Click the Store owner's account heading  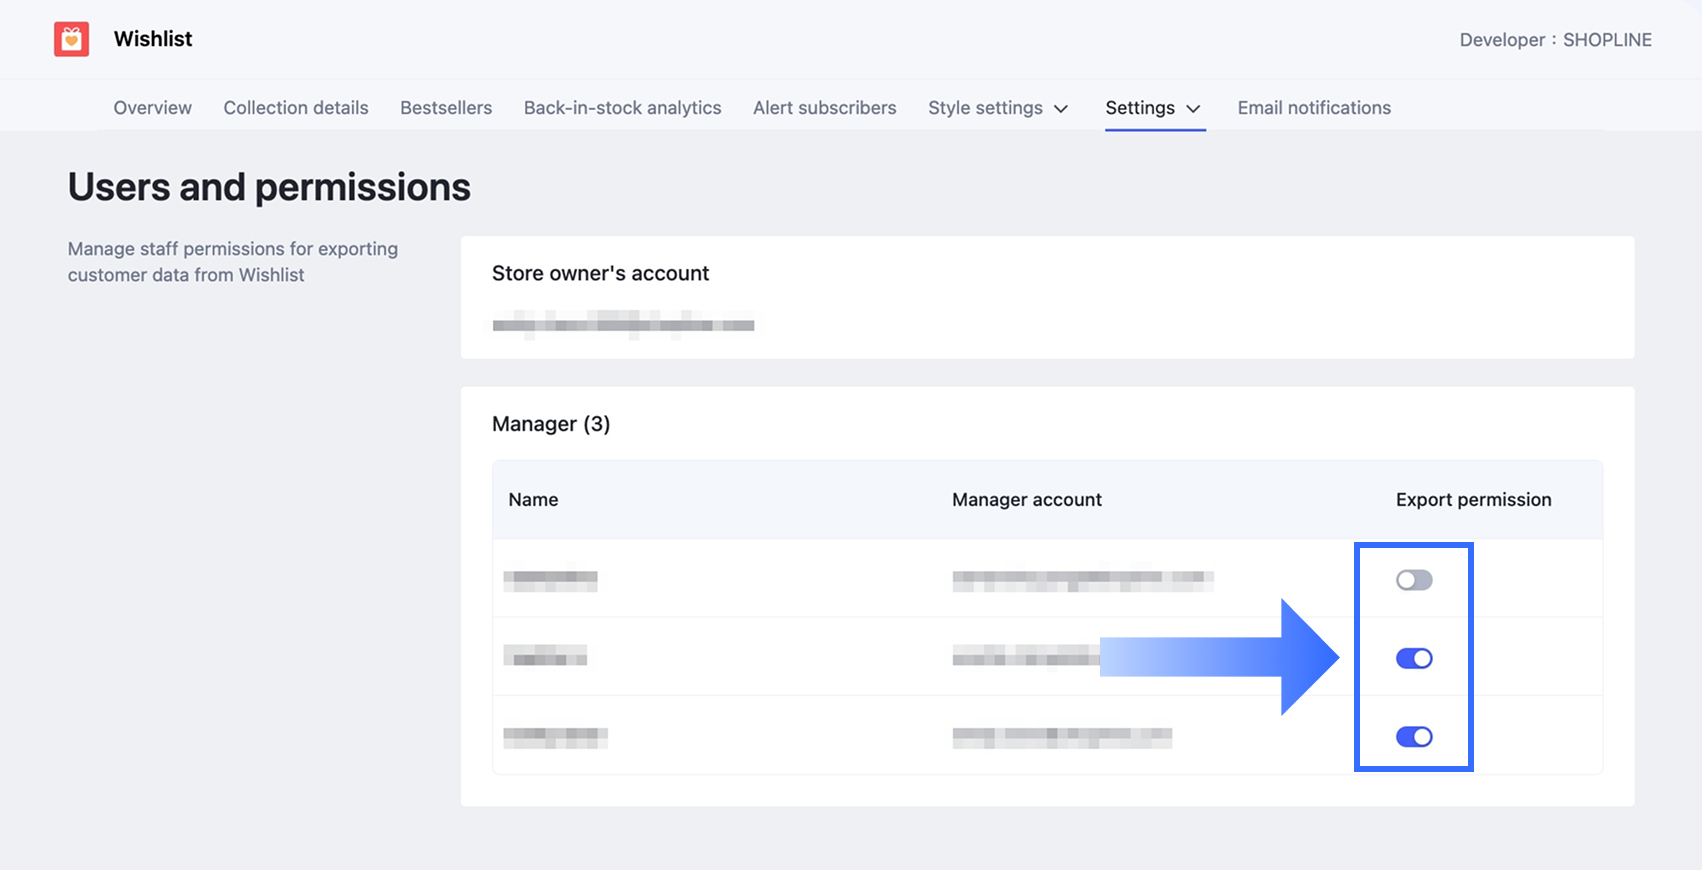[x=600, y=273]
